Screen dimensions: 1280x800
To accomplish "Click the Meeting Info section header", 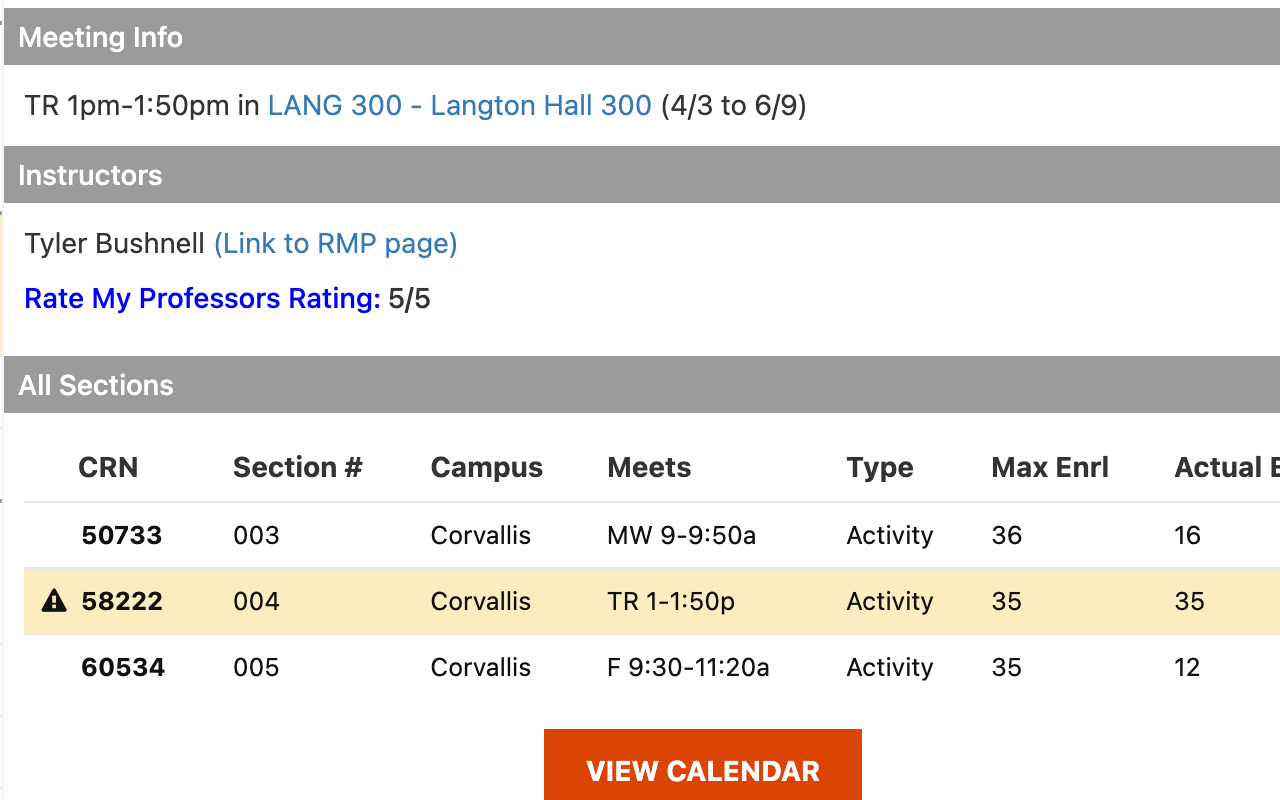I will [x=642, y=37].
